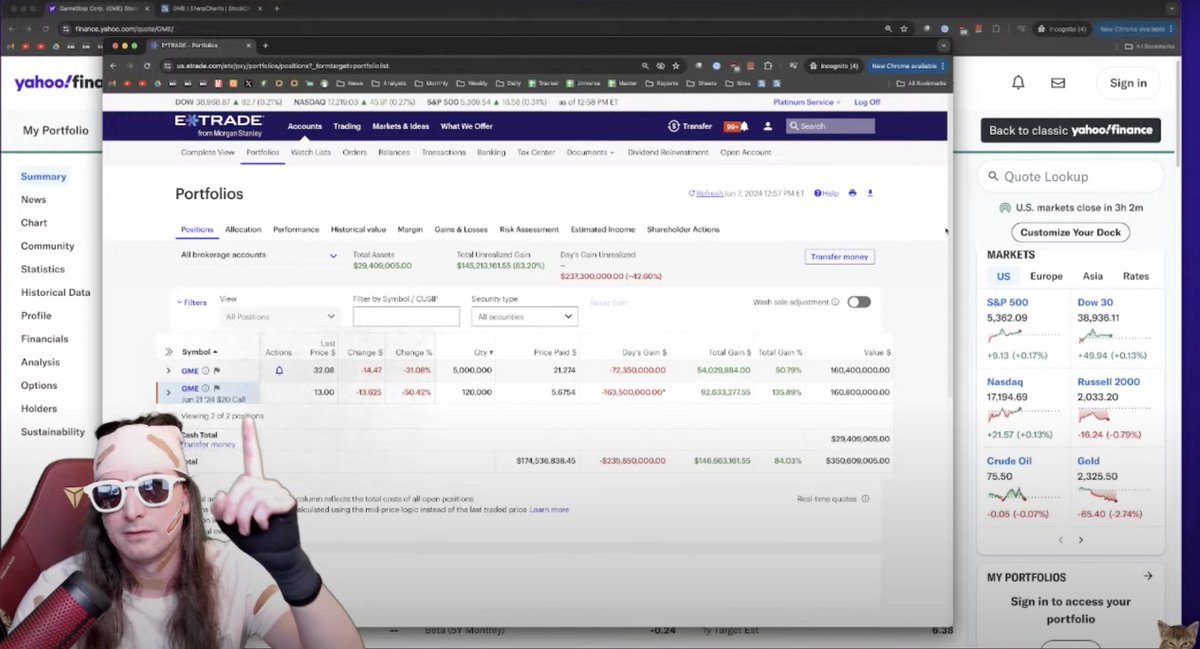The image size is (1200, 649).
Task: Open the Watch Lists subnav item
Action: [x=310, y=152]
